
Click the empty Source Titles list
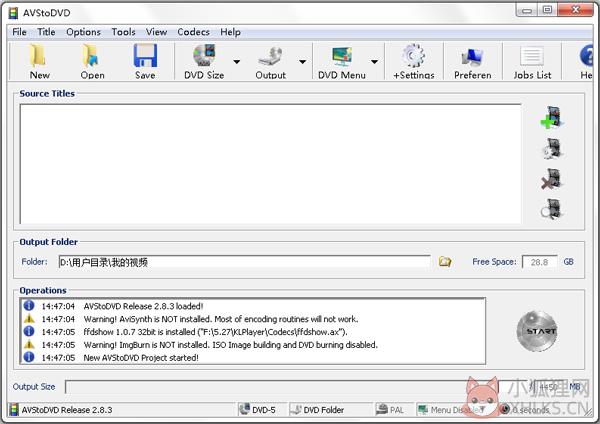271,164
